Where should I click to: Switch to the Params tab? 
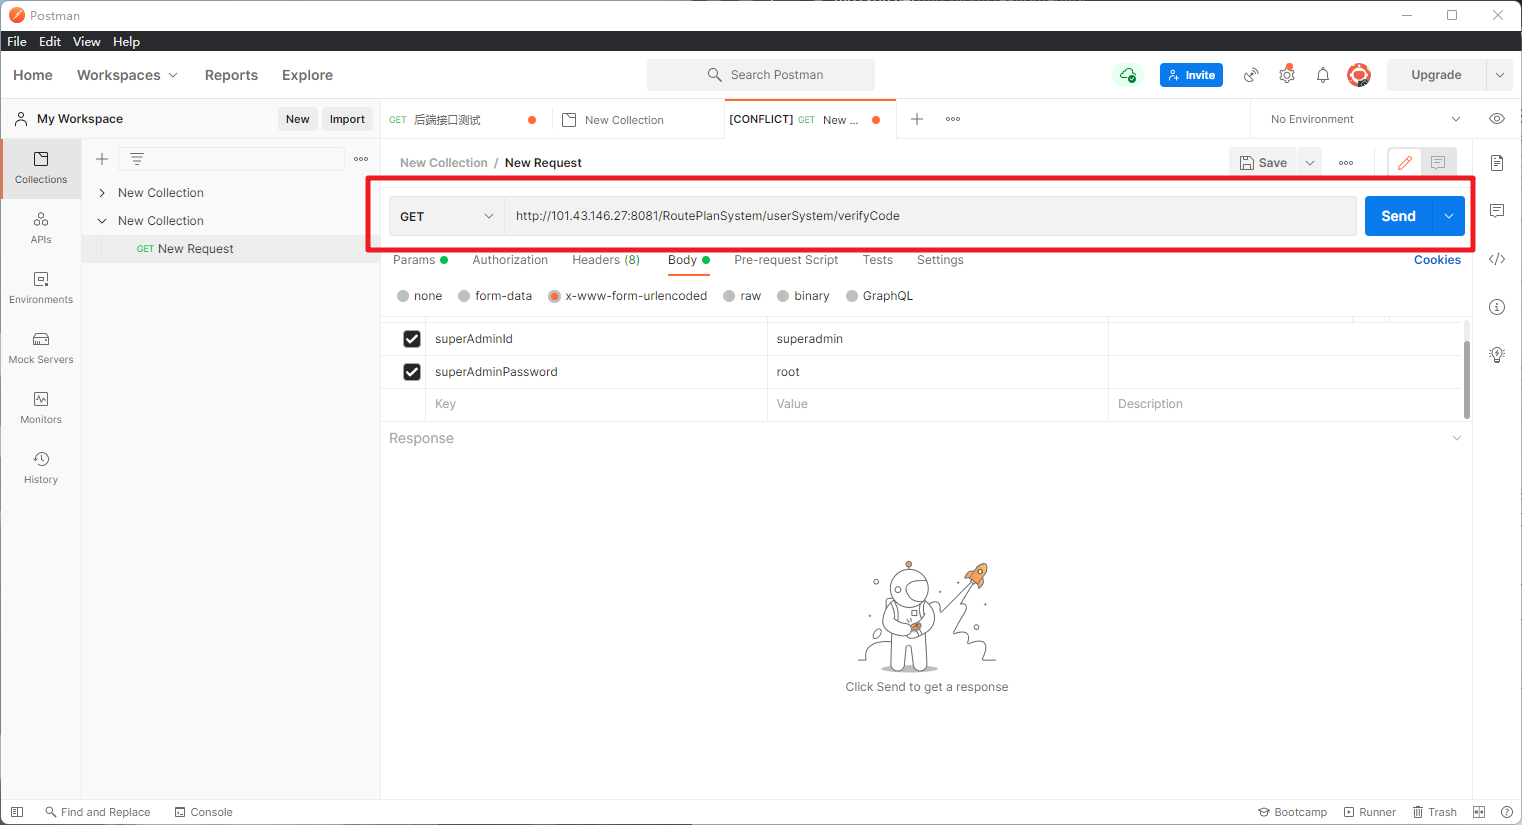tap(420, 260)
